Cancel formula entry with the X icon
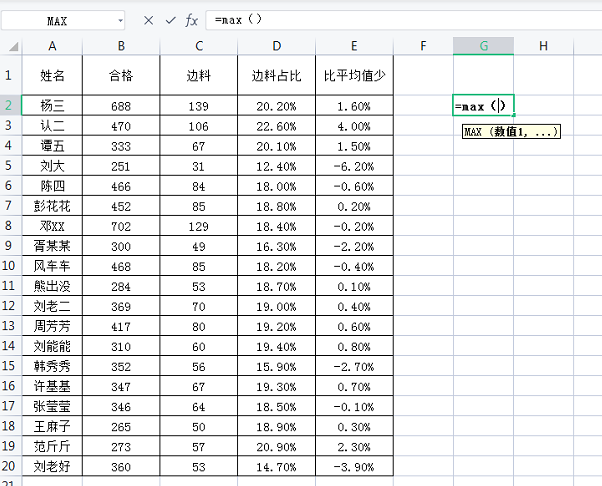The height and width of the screenshot is (486, 602). (149, 20)
